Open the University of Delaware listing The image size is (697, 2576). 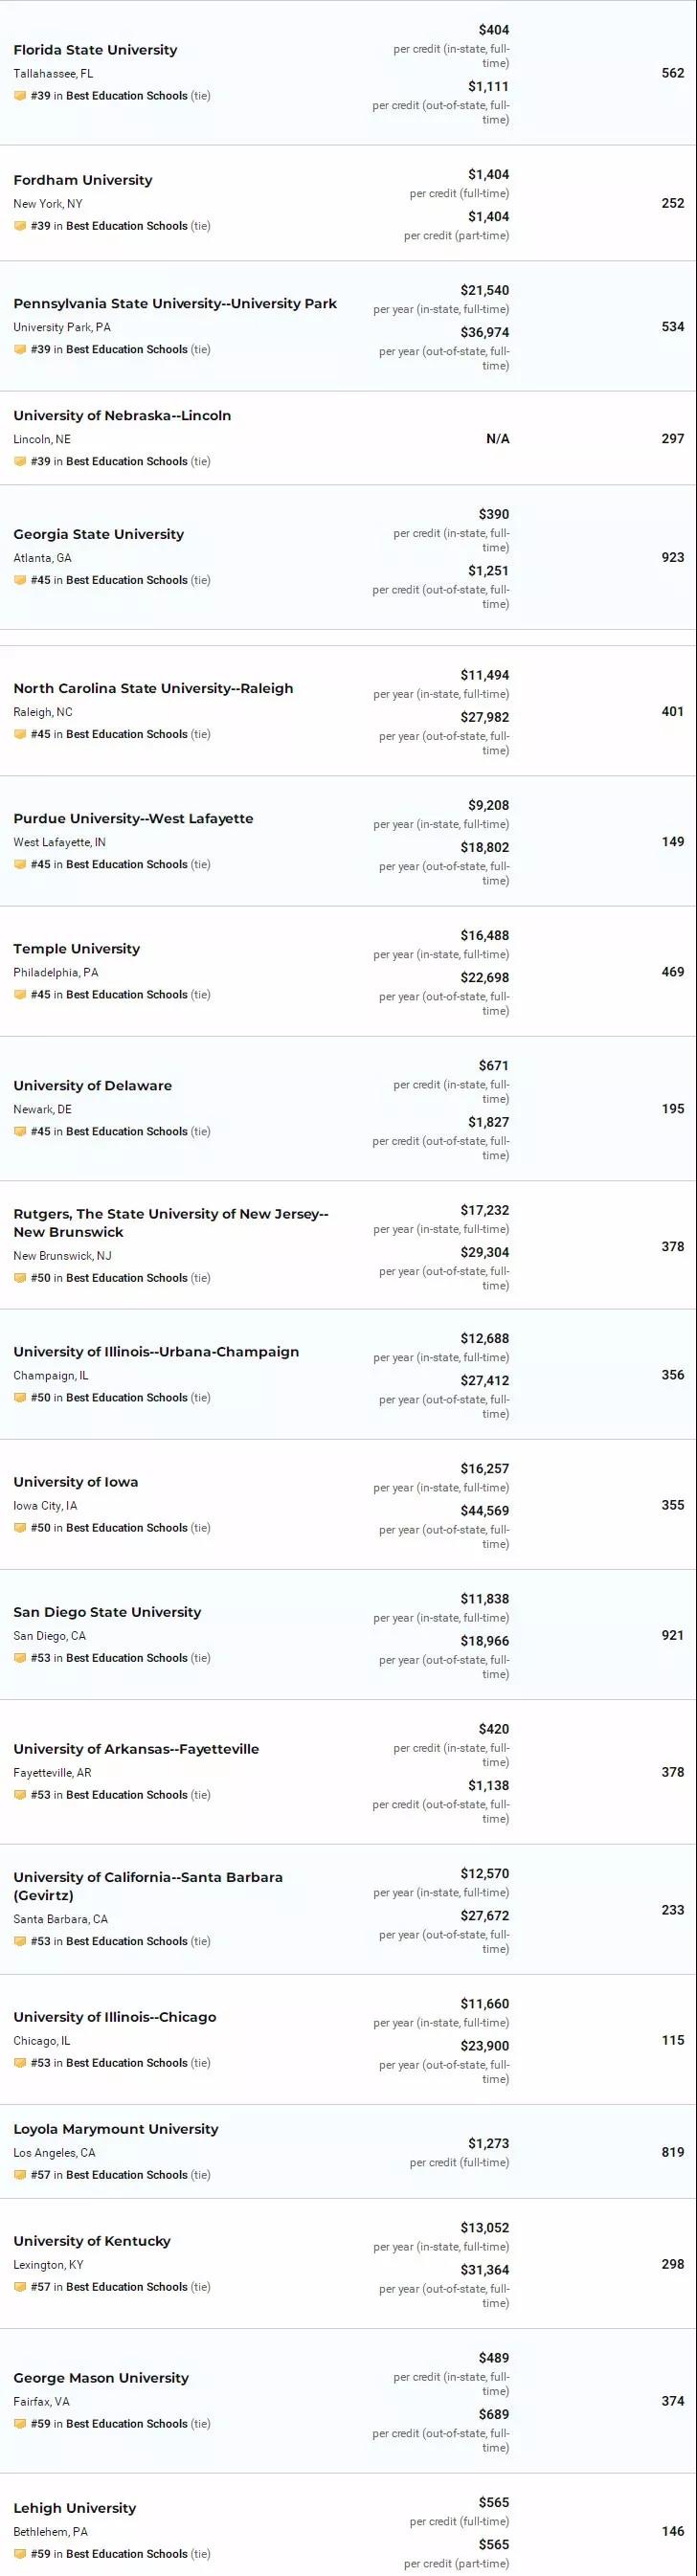(92, 1086)
